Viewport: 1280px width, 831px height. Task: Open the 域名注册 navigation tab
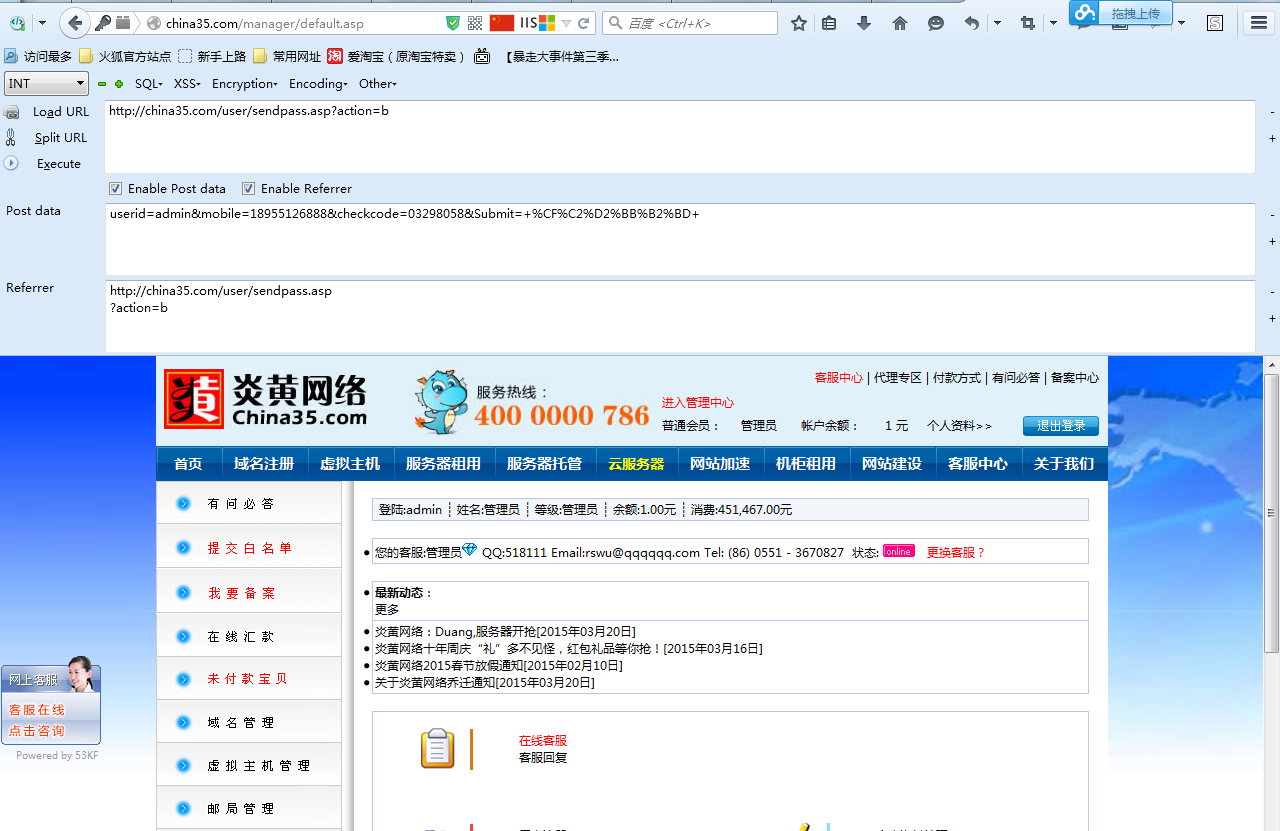264,464
